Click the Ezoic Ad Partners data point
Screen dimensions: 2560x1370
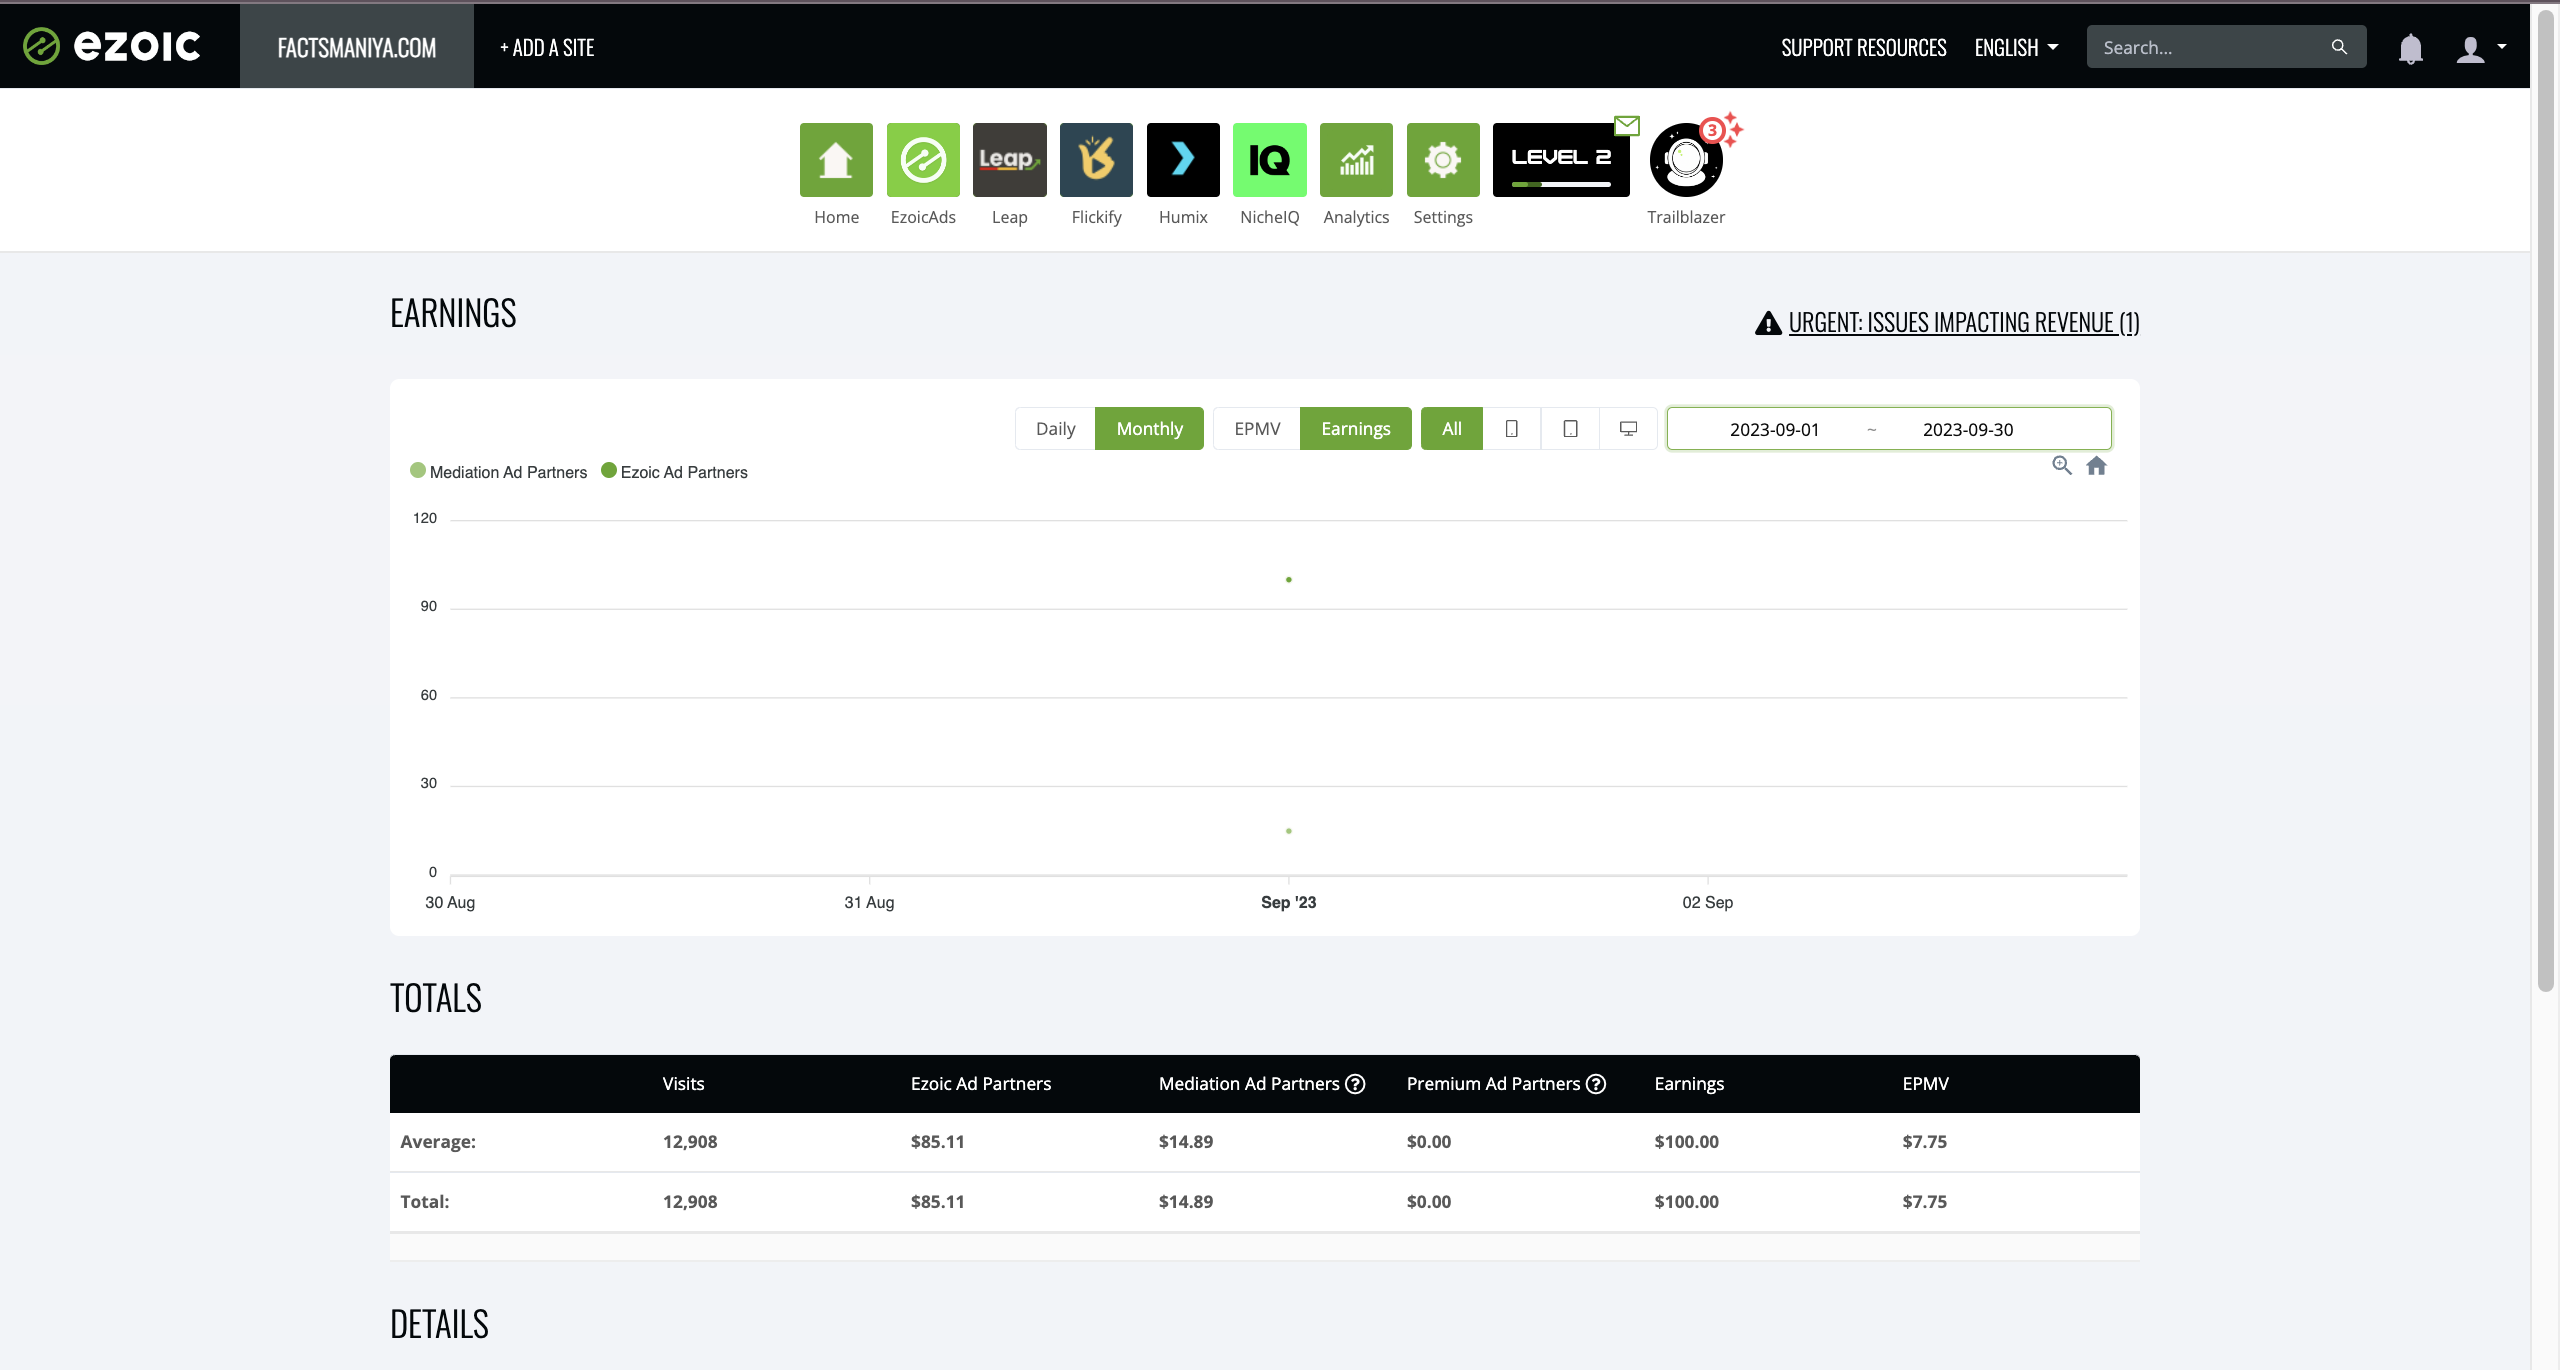click(x=1289, y=580)
